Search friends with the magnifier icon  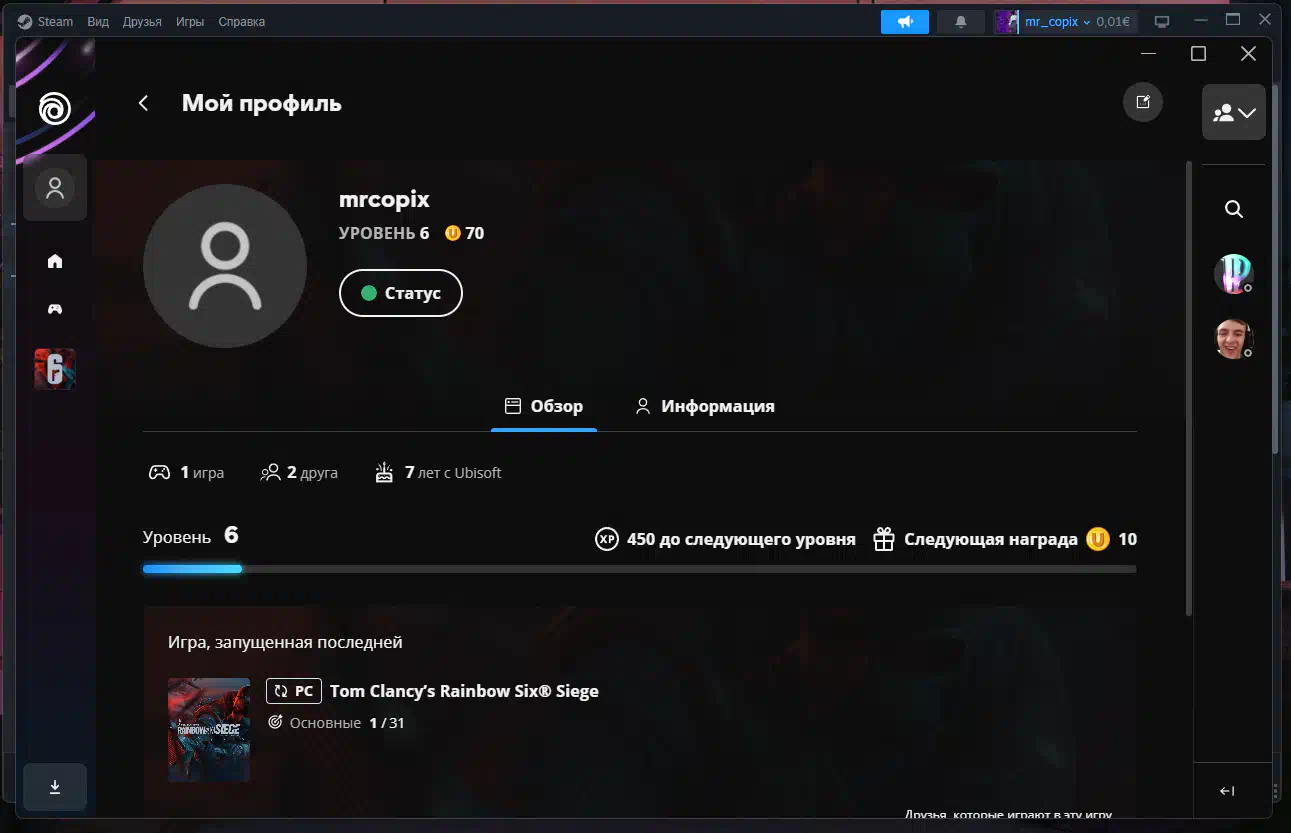tap(1234, 209)
